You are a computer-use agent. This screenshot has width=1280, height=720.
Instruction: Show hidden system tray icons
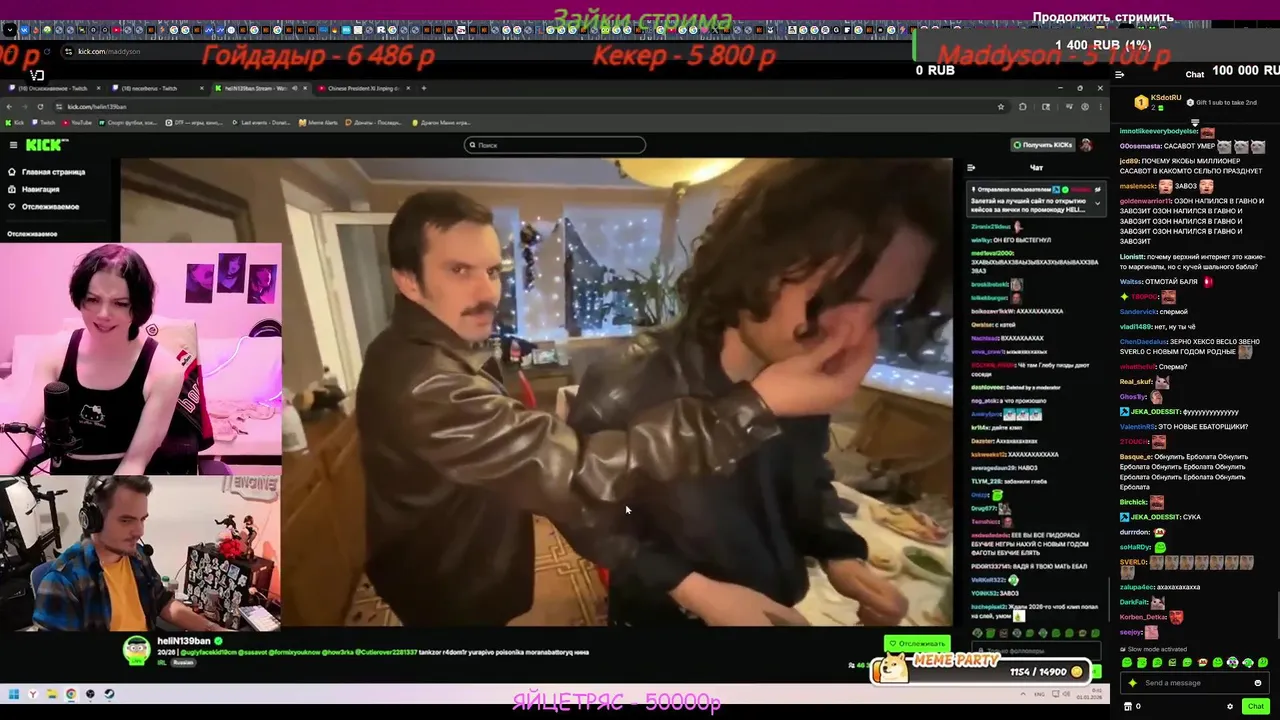pos(1021,694)
